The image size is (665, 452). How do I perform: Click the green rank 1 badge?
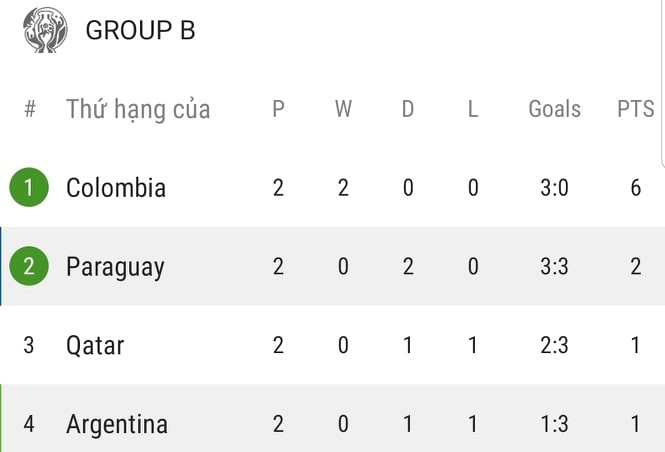point(29,187)
